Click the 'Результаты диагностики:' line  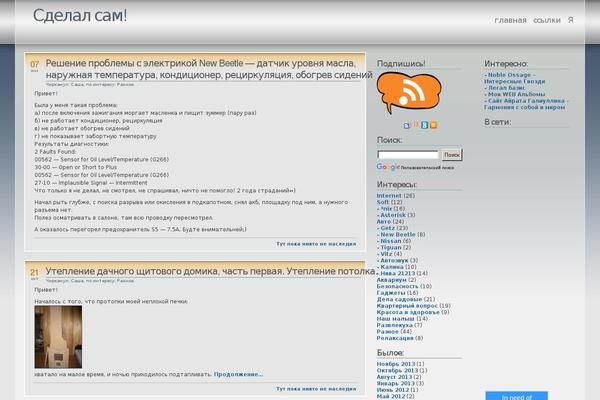(x=72, y=144)
